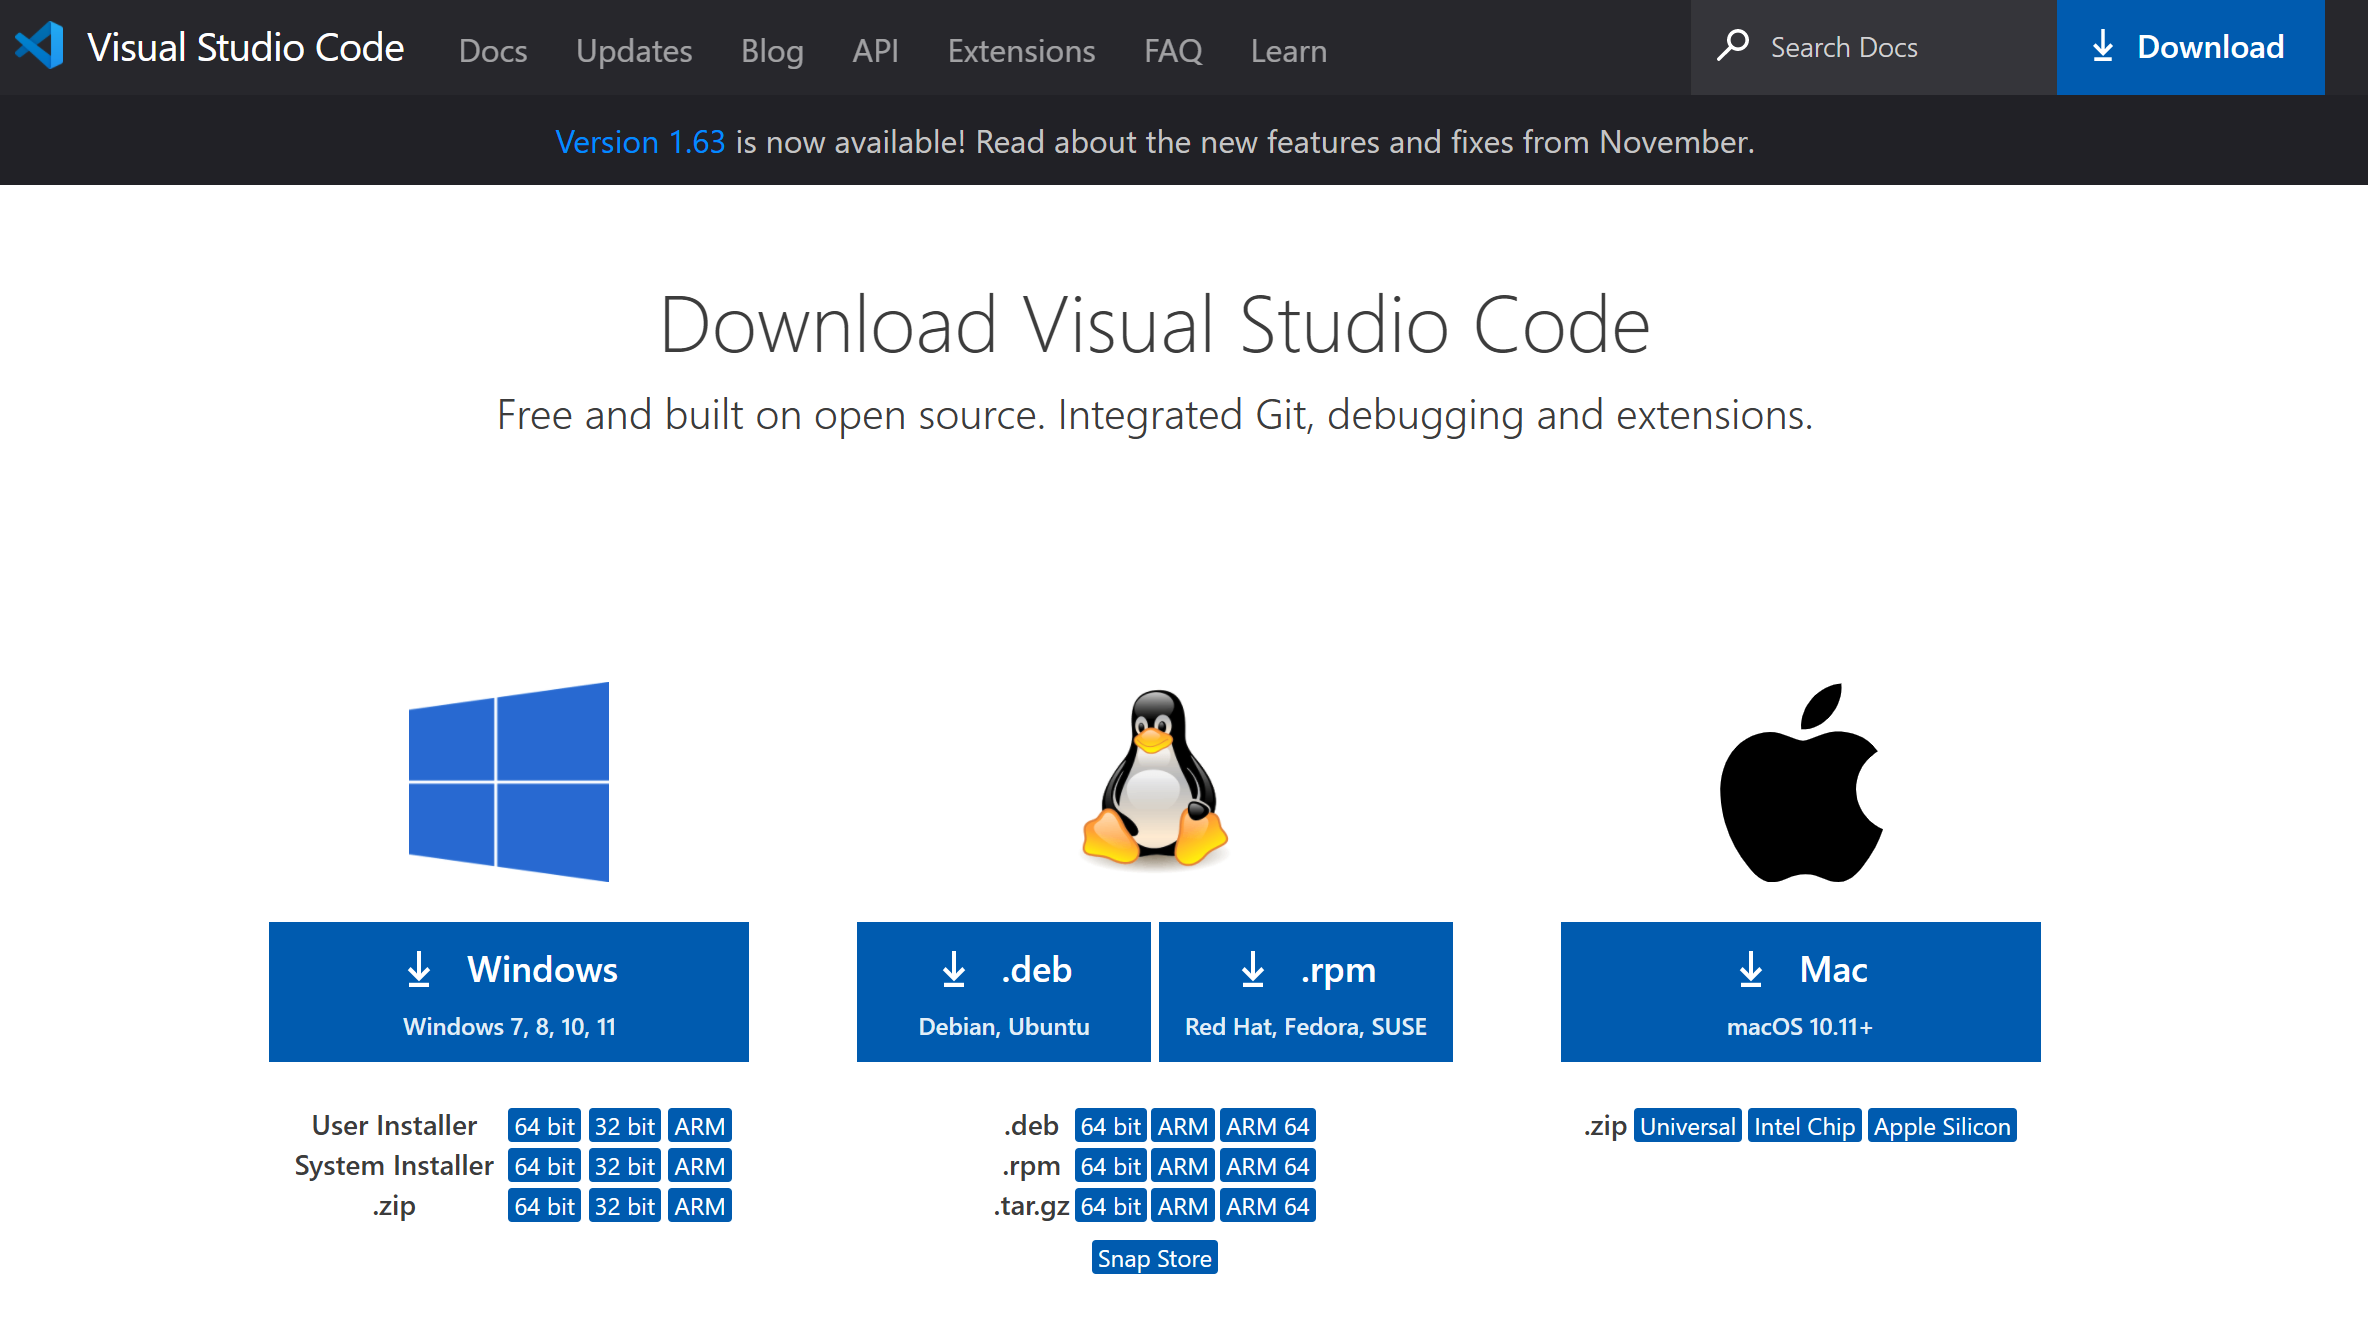
Task: Click the "Download Visual Studio Code" heading
Action: [1155, 324]
